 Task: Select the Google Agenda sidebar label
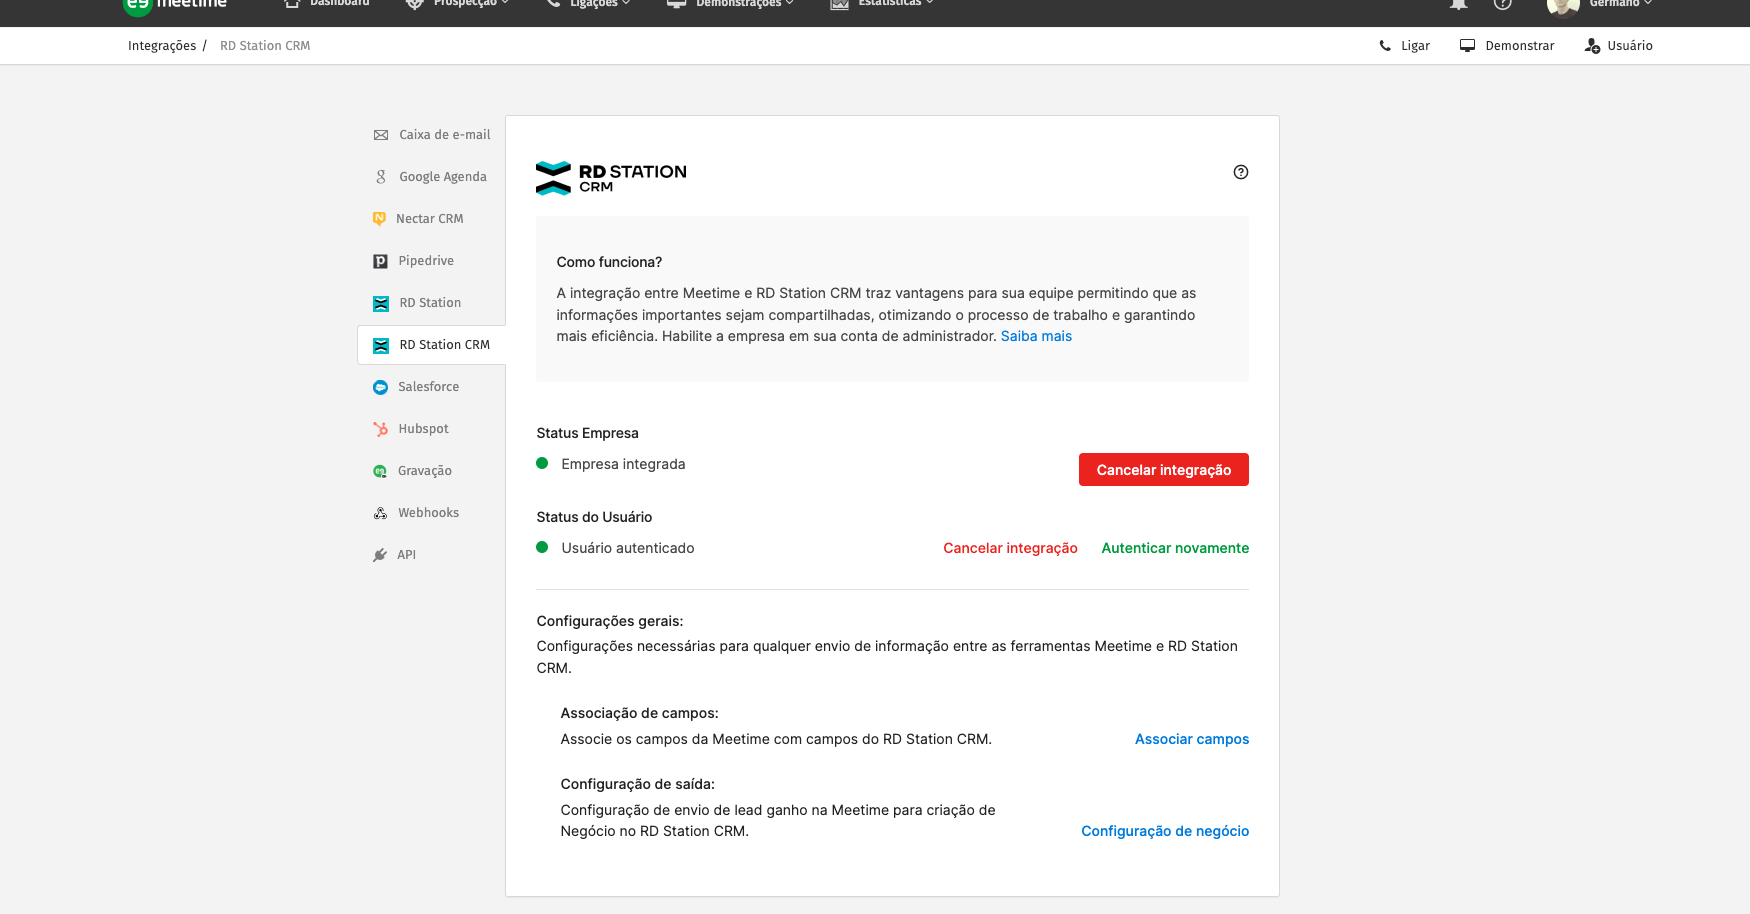tap(443, 177)
